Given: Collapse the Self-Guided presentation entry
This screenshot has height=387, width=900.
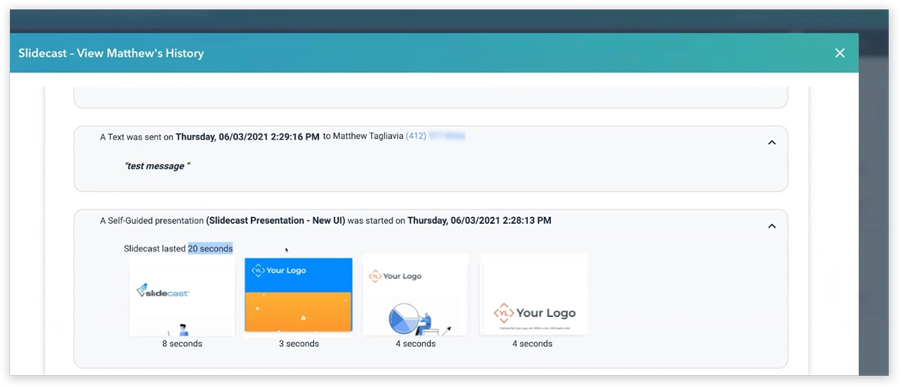Looking at the screenshot, I should 772,226.
